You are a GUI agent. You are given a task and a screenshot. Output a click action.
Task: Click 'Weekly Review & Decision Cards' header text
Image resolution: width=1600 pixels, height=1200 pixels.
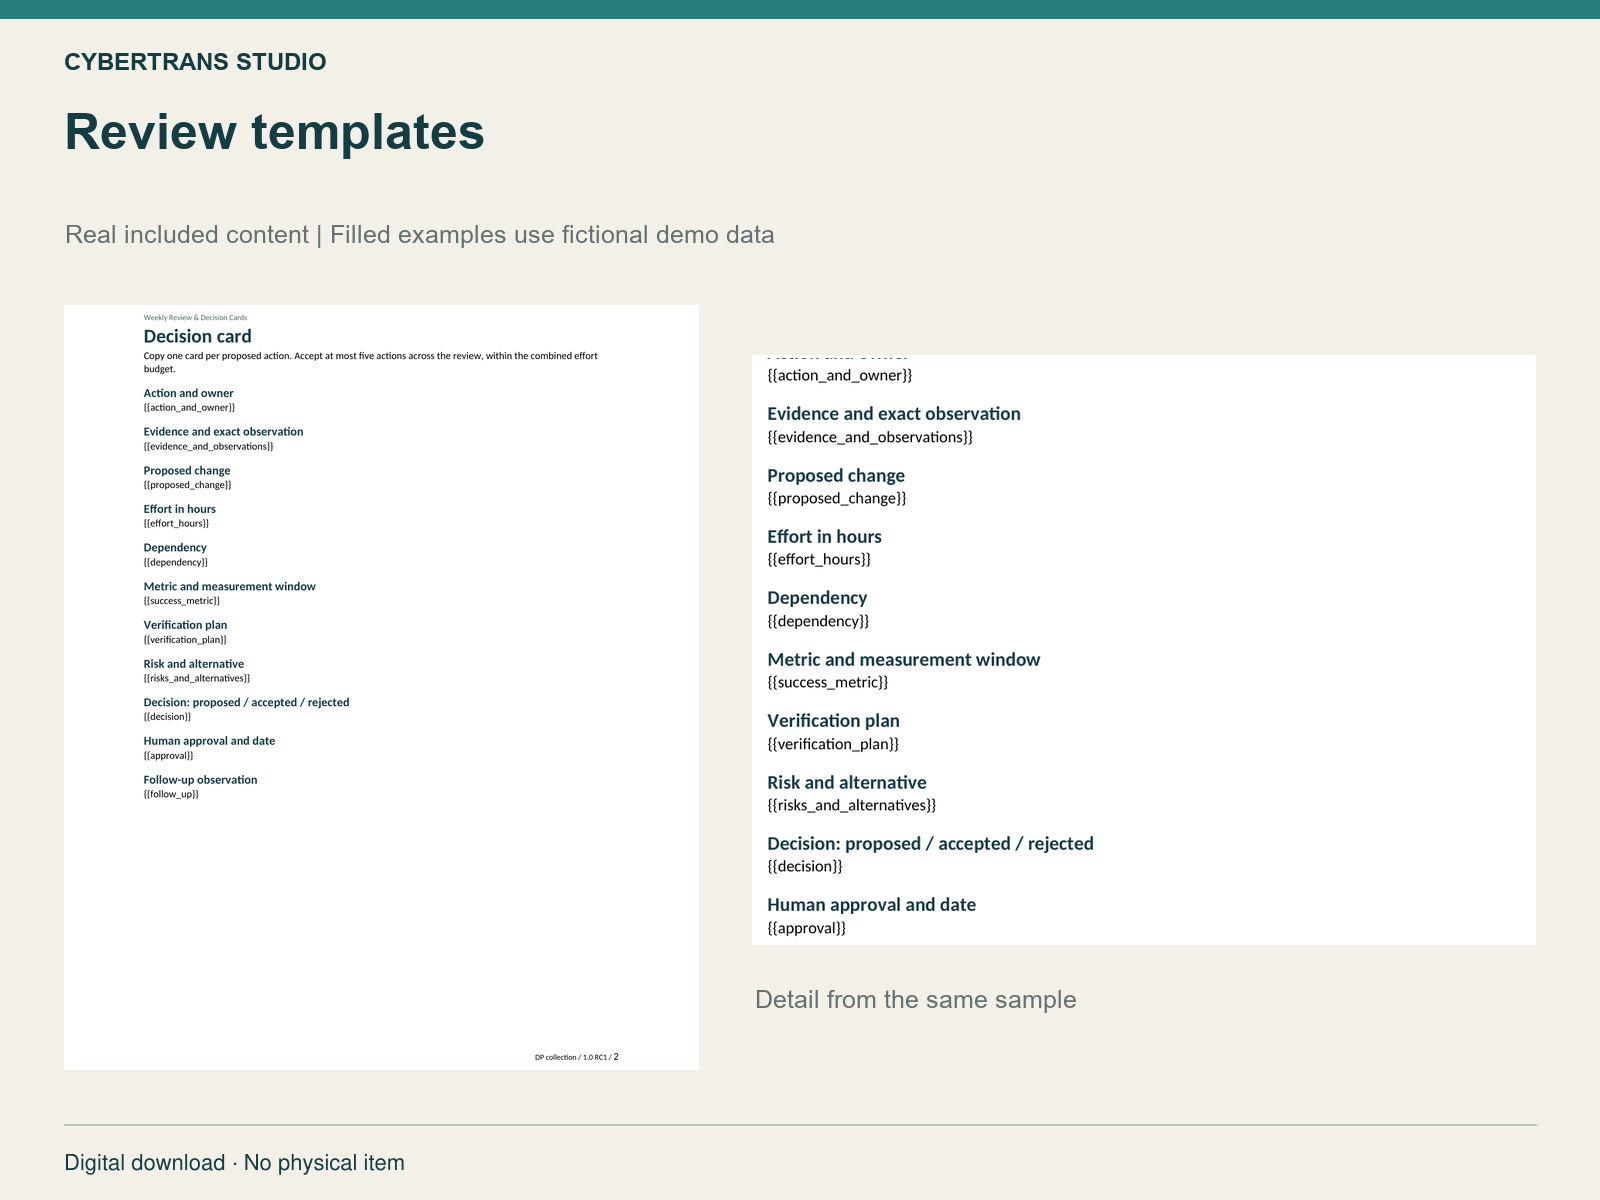[195, 317]
